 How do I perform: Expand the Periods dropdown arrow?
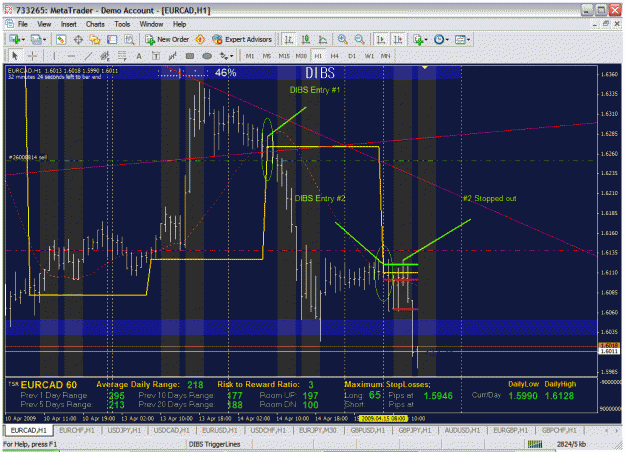pyautogui.click(x=447, y=39)
